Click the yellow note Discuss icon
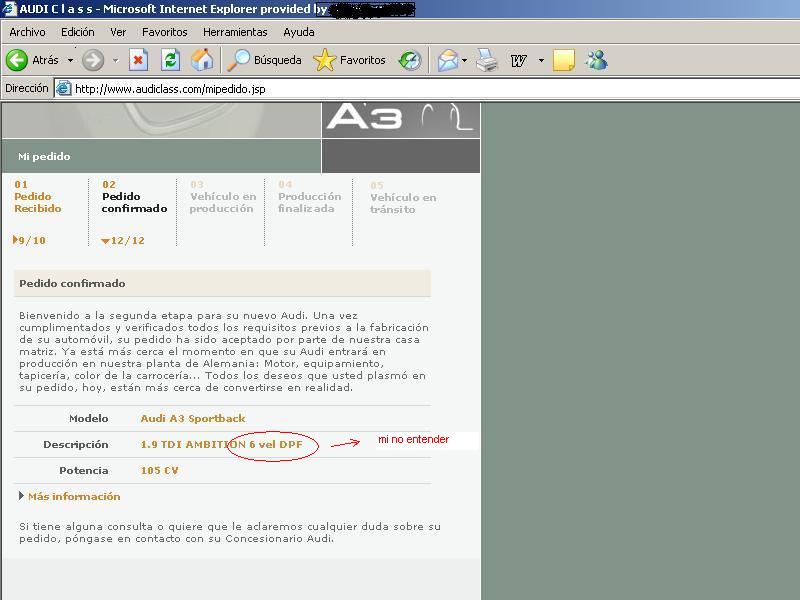The image size is (800, 600). point(564,60)
